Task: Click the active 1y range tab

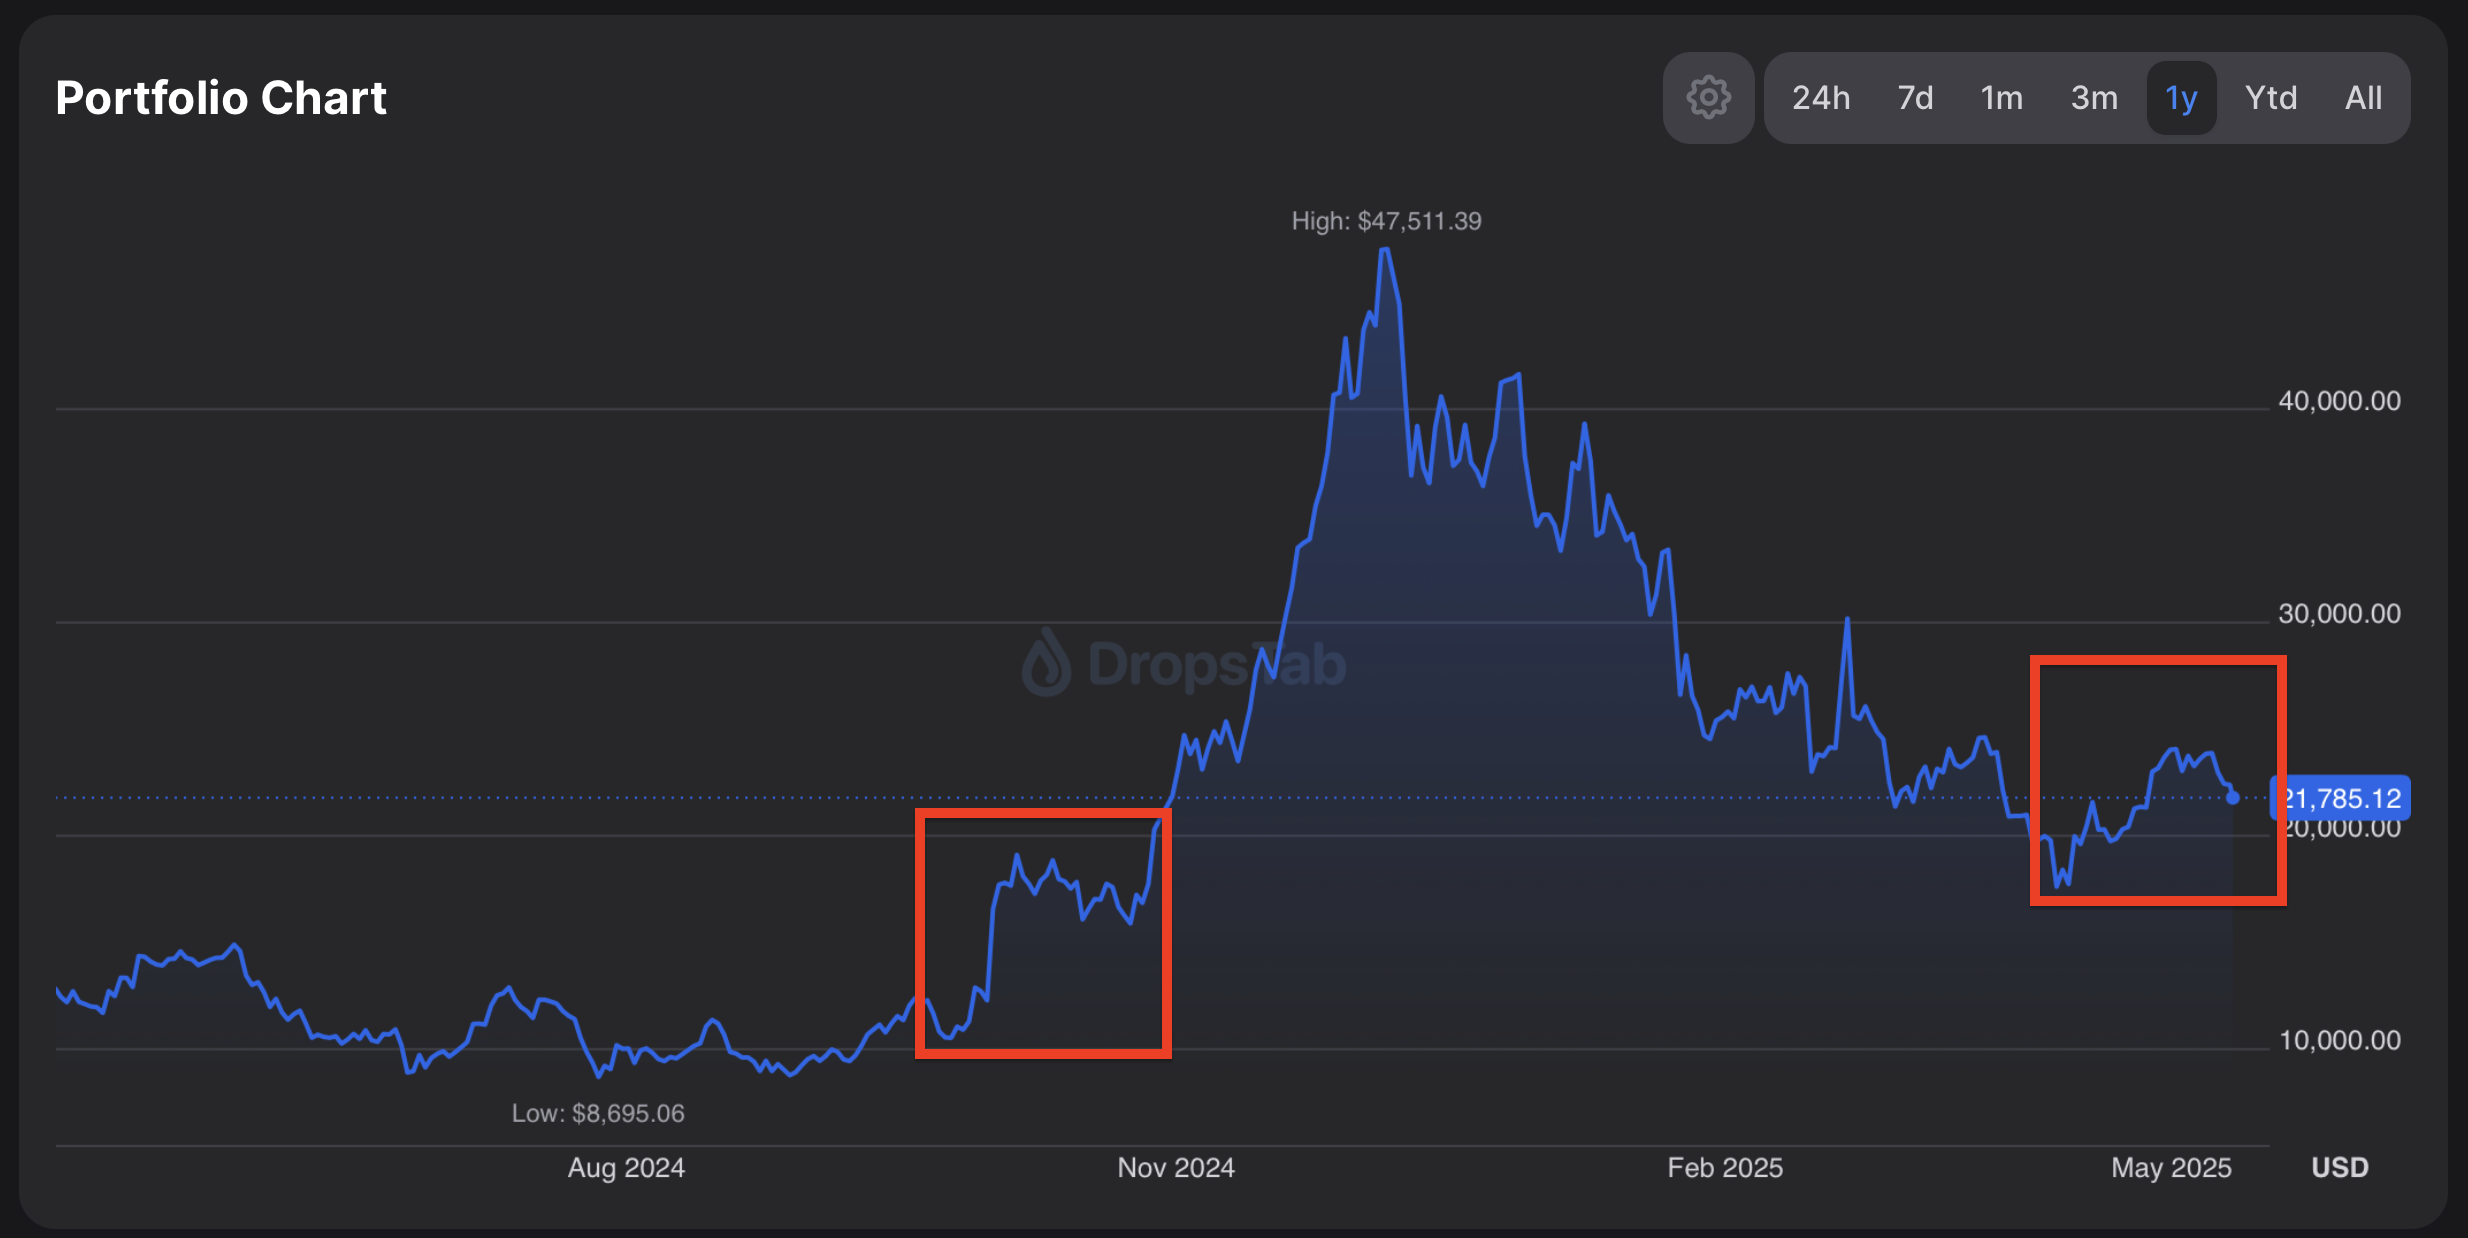Action: (x=2181, y=98)
